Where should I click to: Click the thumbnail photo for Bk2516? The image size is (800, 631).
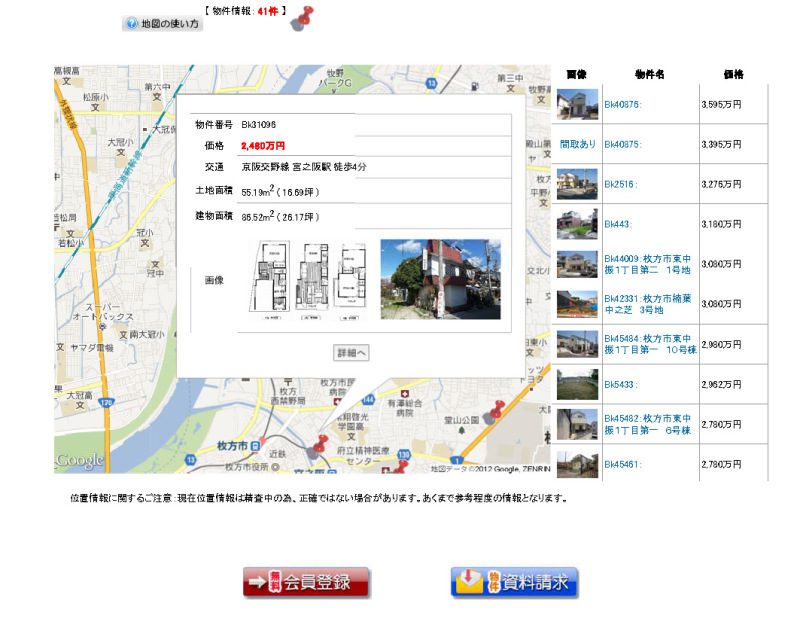tap(577, 184)
